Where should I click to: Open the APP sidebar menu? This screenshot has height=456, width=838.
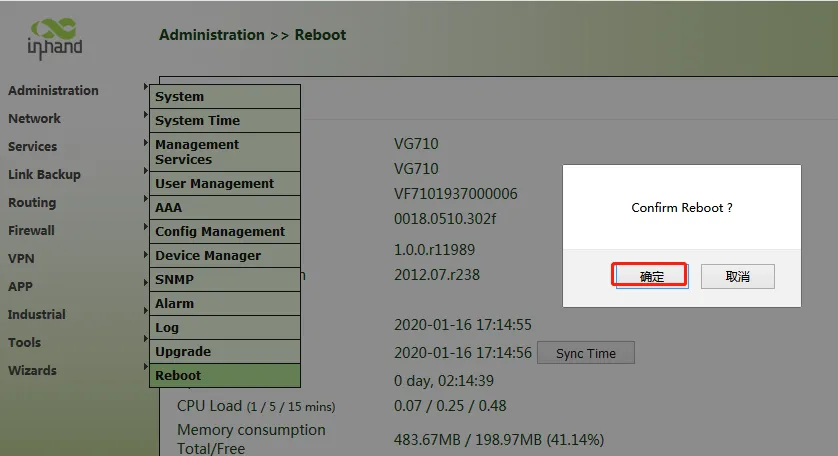click(x=20, y=287)
